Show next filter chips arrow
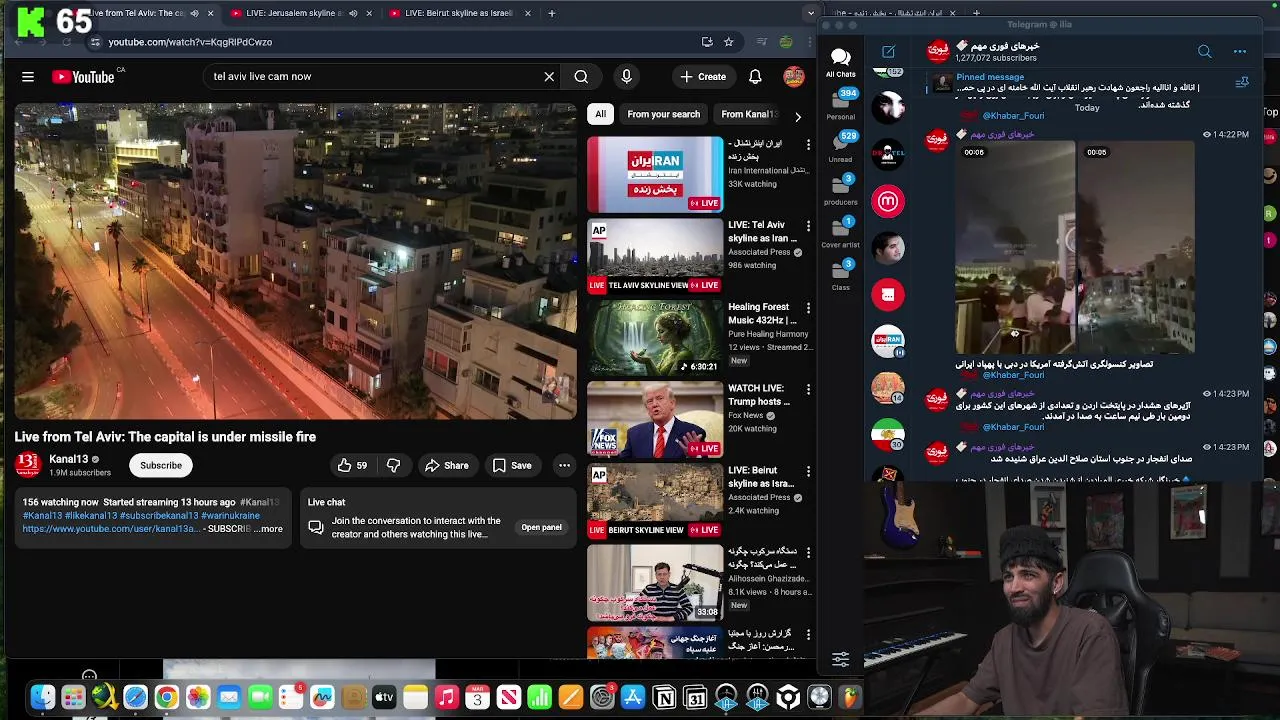 (797, 117)
